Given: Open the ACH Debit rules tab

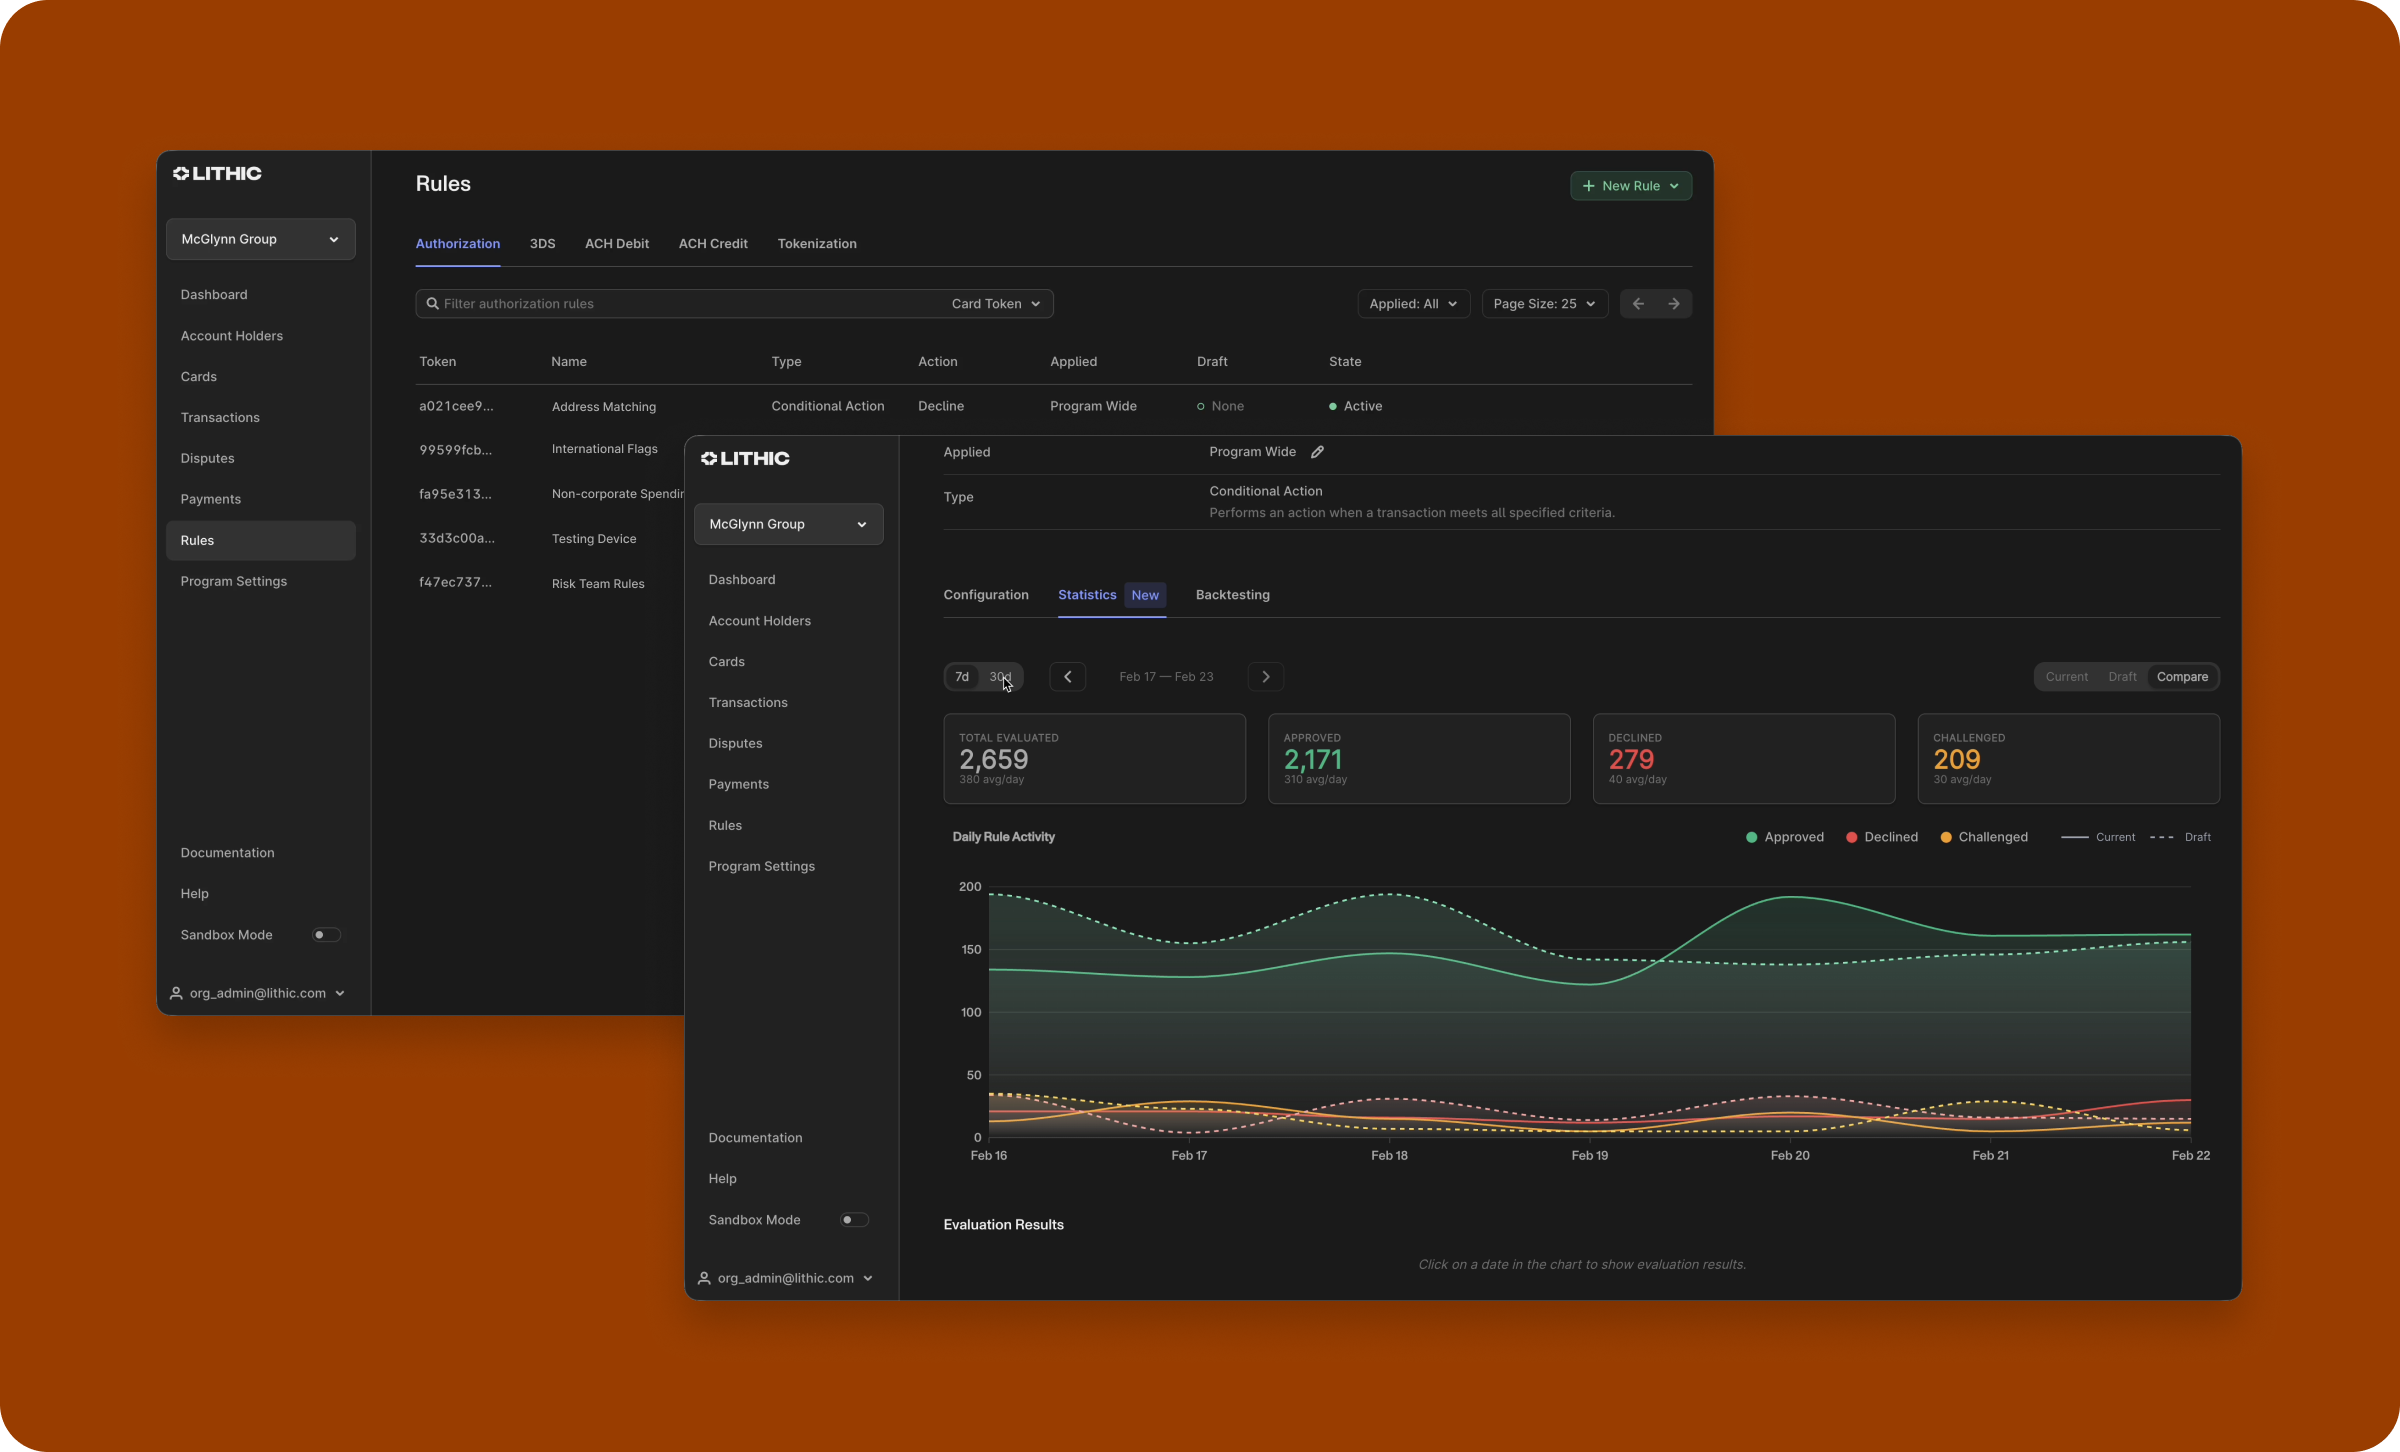Looking at the screenshot, I should 616,243.
